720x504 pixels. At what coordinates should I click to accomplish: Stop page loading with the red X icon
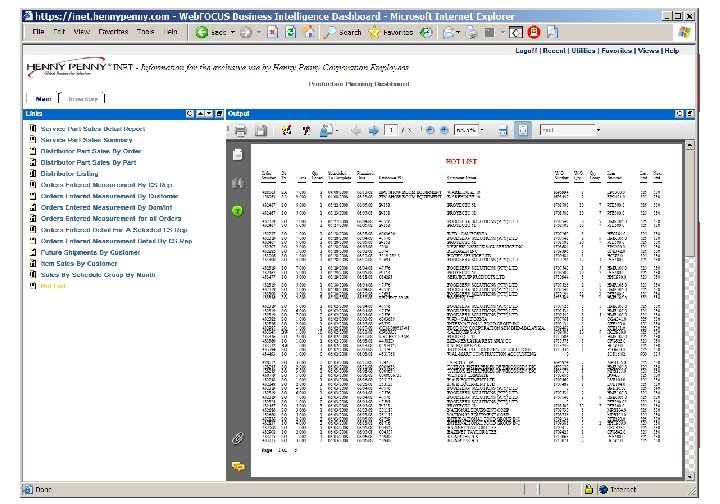[x=273, y=32]
